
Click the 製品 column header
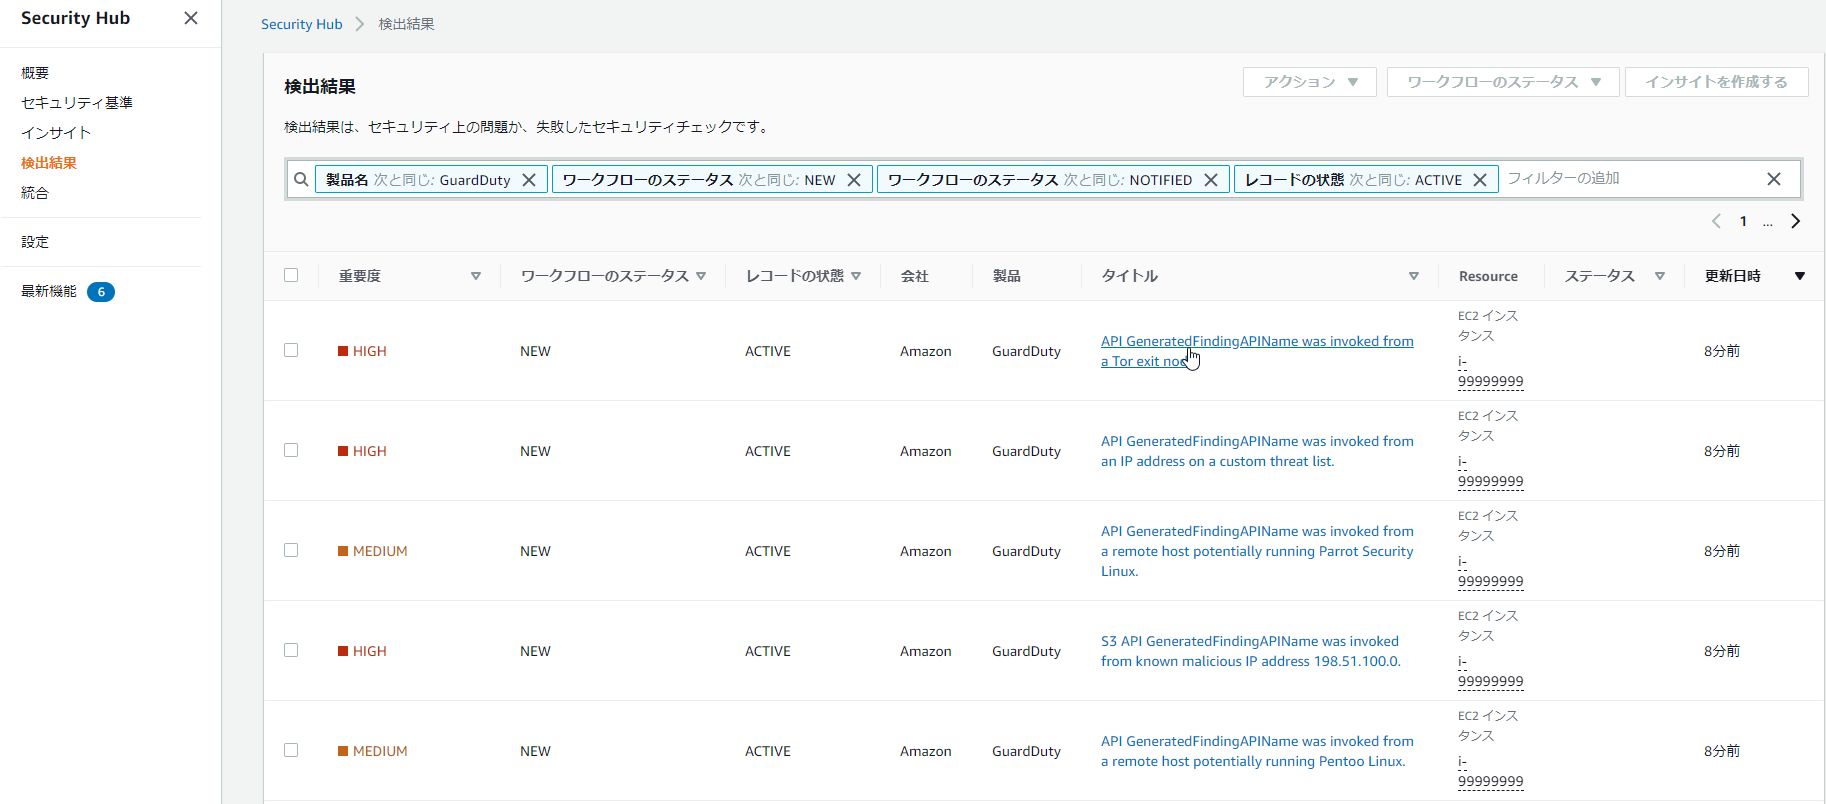(x=1006, y=276)
